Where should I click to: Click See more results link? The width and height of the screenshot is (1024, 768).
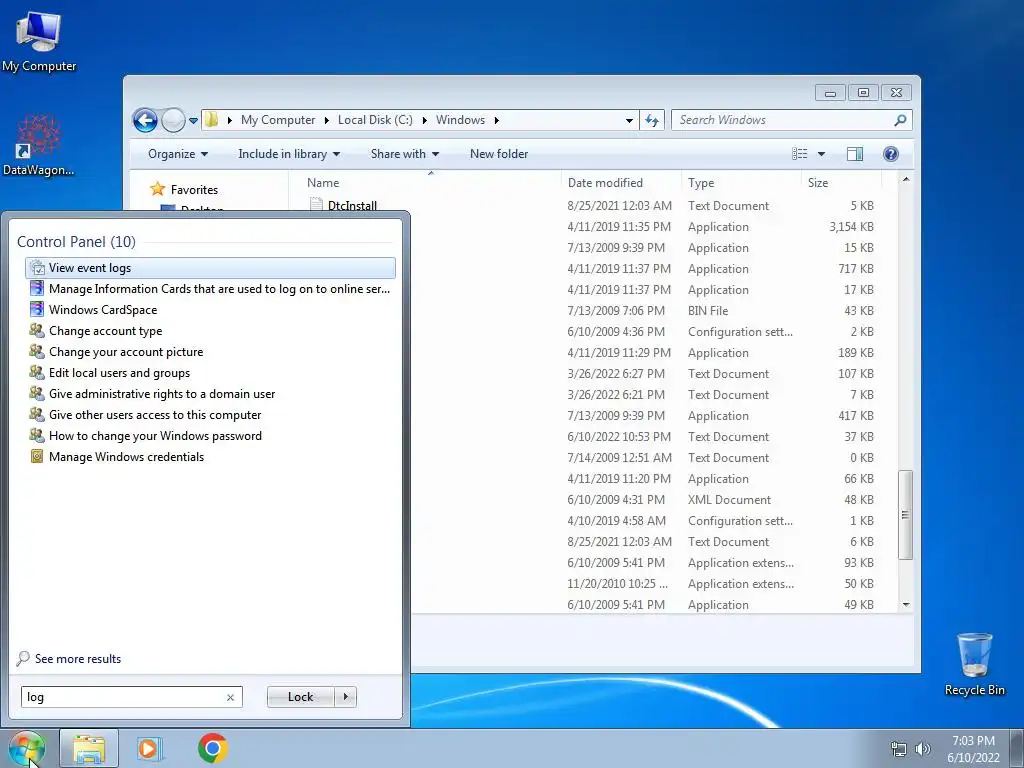pyautogui.click(x=78, y=659)
